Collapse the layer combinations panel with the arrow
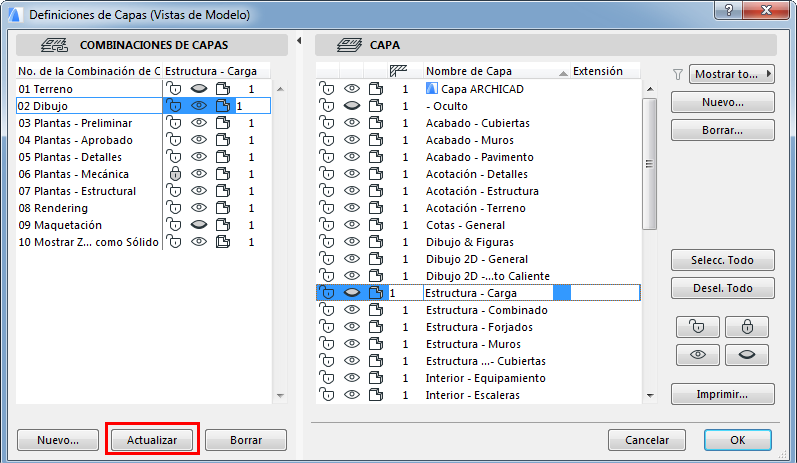 pos(301,41)
